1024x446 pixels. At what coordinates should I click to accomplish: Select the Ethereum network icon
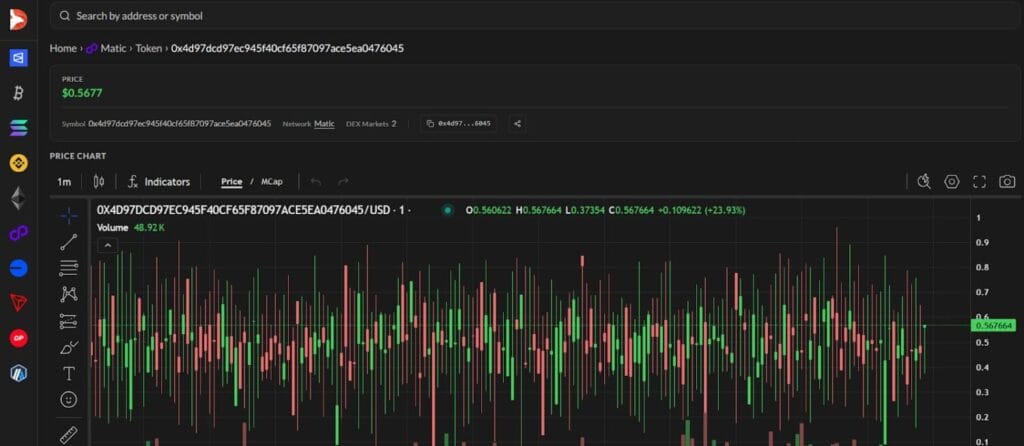click(x=18, y=199)
